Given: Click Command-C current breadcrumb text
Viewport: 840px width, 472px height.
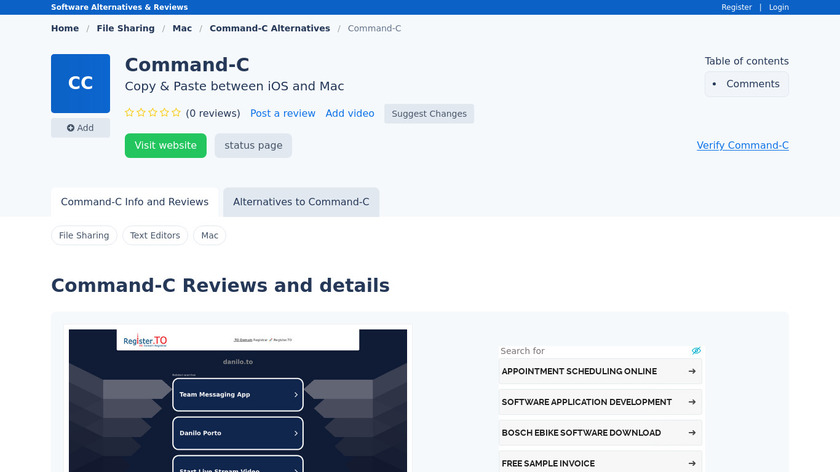Looking at the screenshot, I should pos(374,28).
